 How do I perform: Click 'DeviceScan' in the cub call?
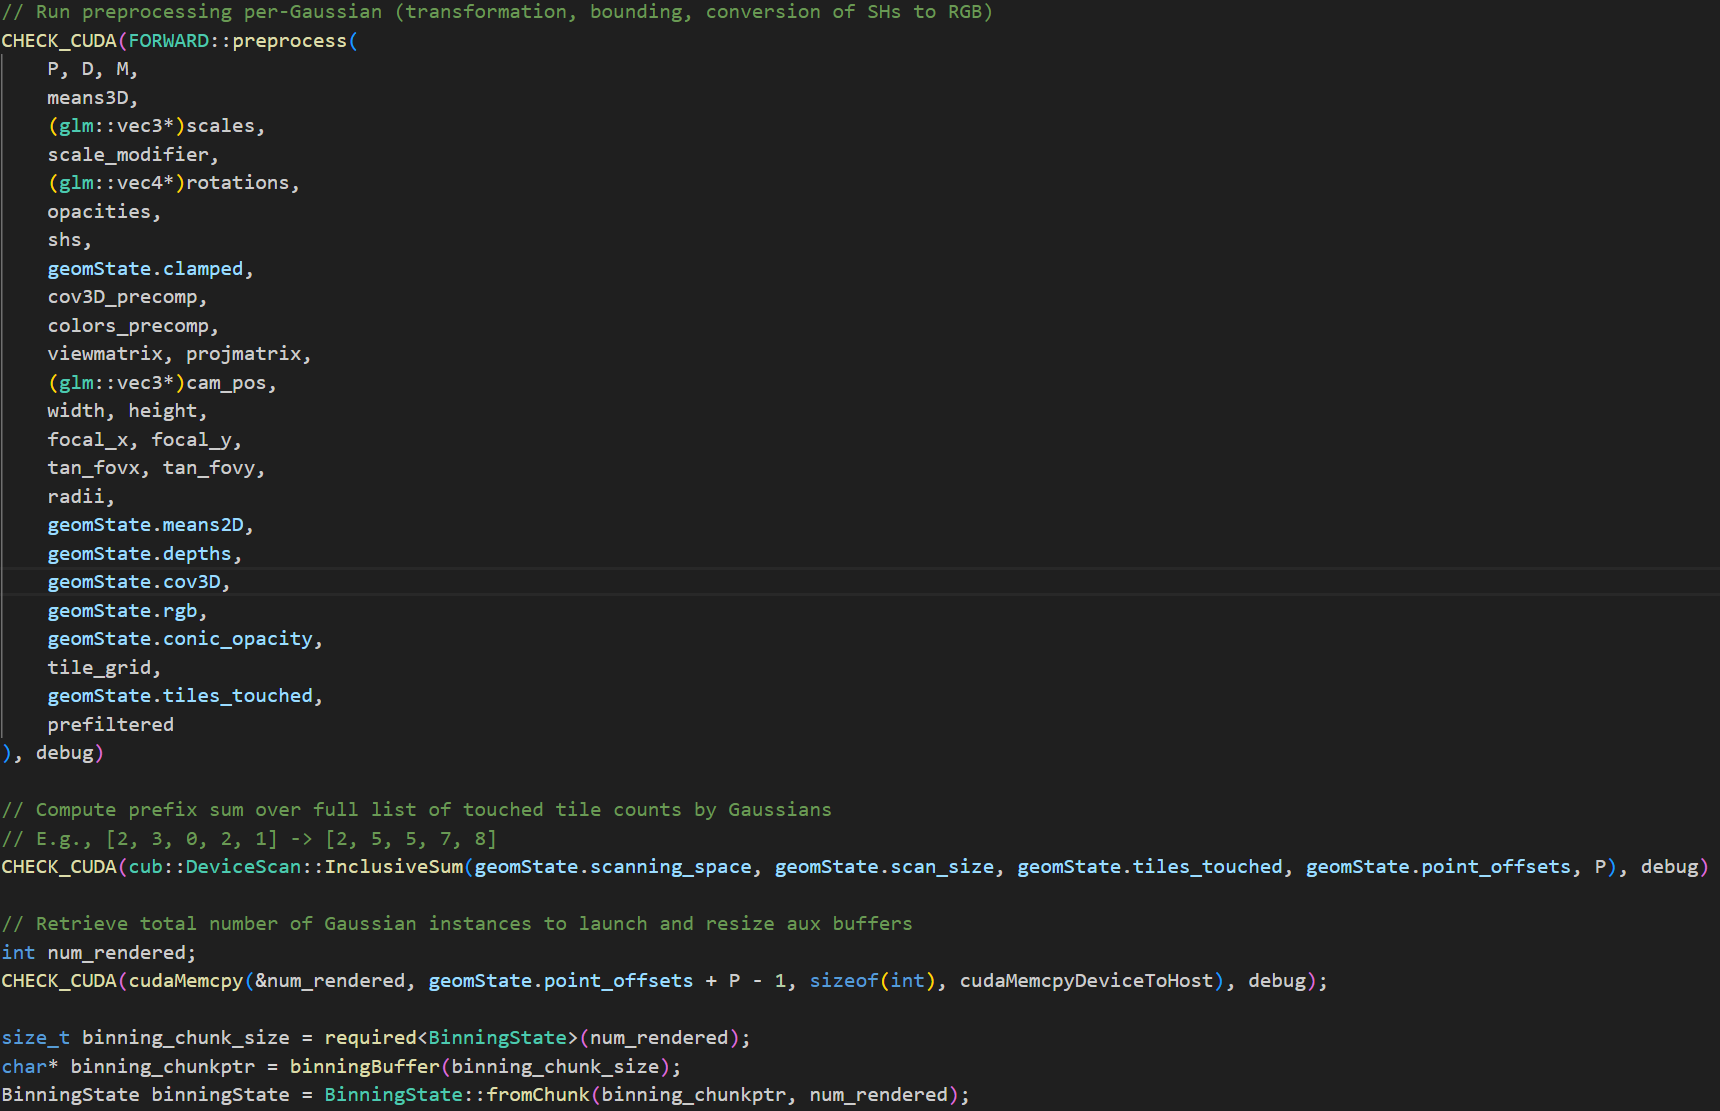pyautogui.click(x=243, y=867)
